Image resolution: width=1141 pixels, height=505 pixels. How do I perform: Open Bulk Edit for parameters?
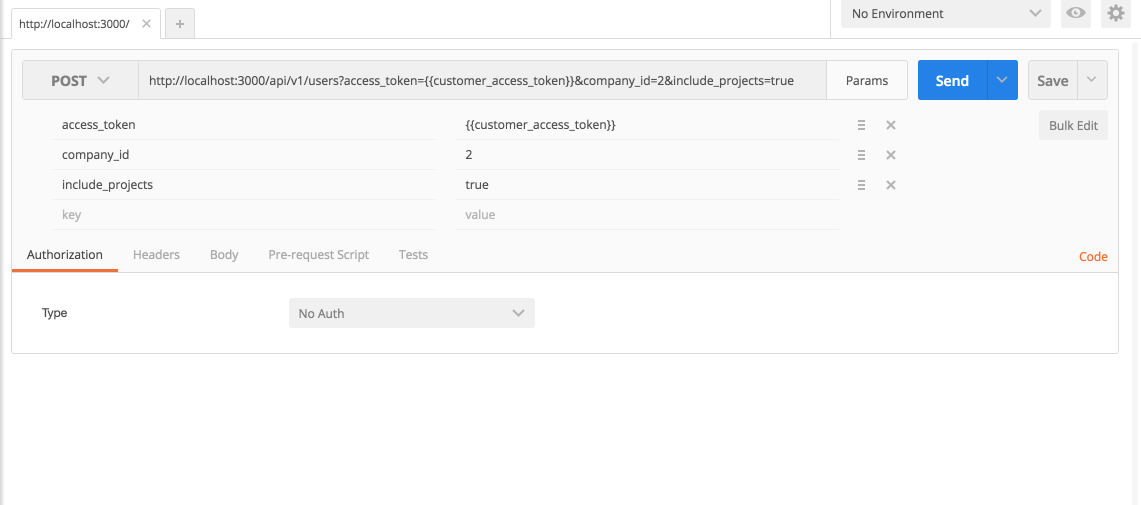pyautogui.click(x=1073, y=125)
